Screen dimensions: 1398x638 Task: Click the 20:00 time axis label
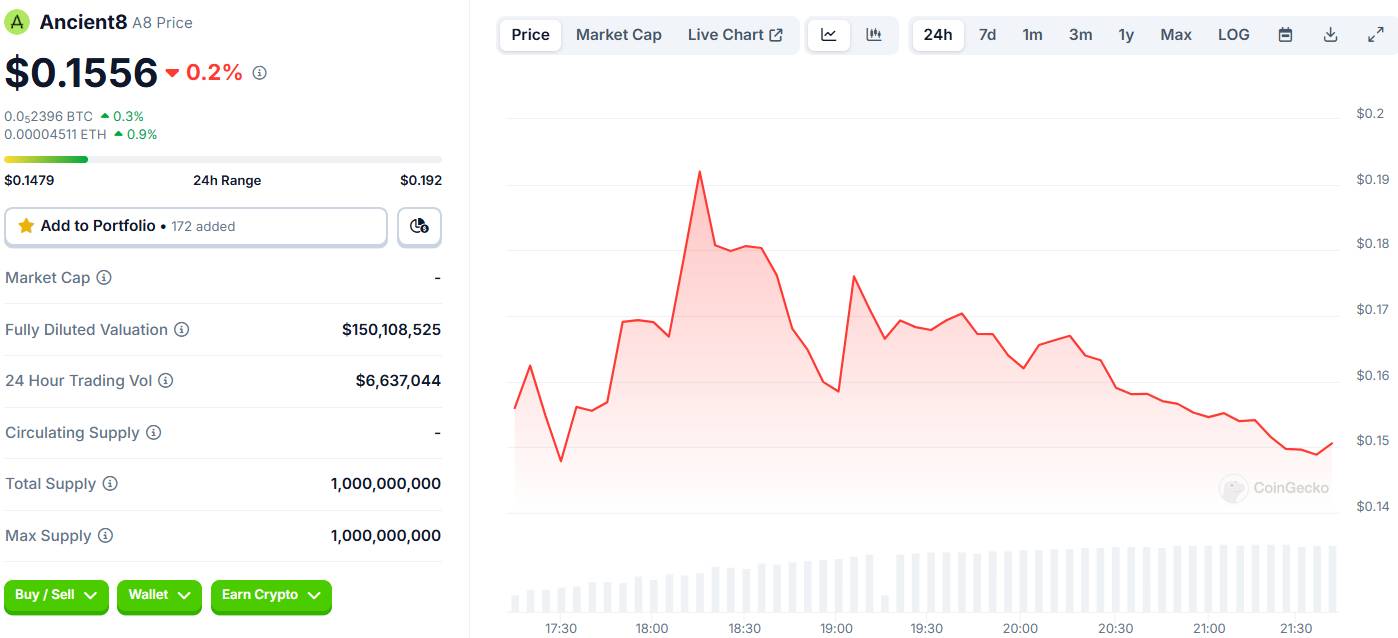1020,629
